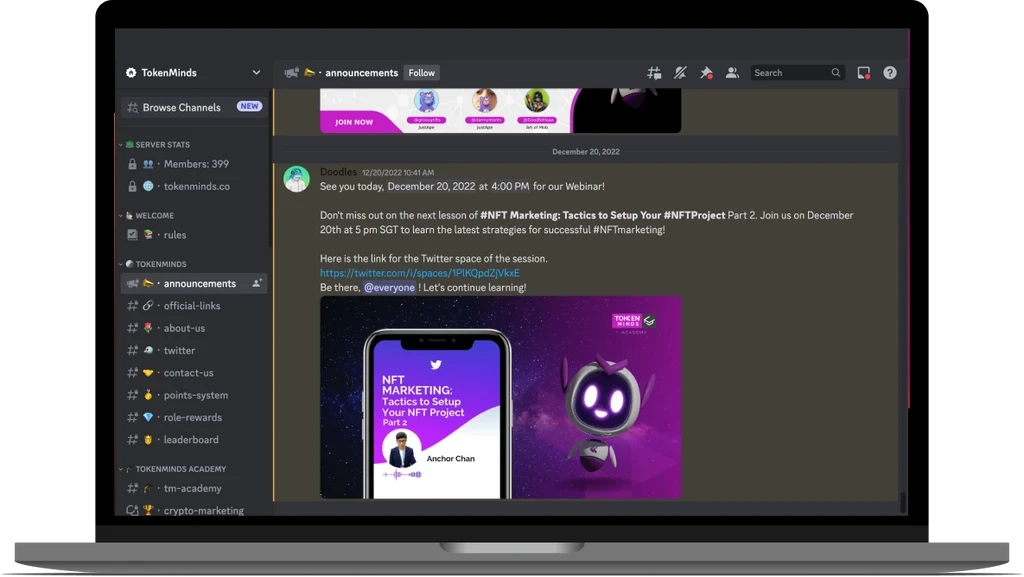Select the announcements channel

(194, 283)
